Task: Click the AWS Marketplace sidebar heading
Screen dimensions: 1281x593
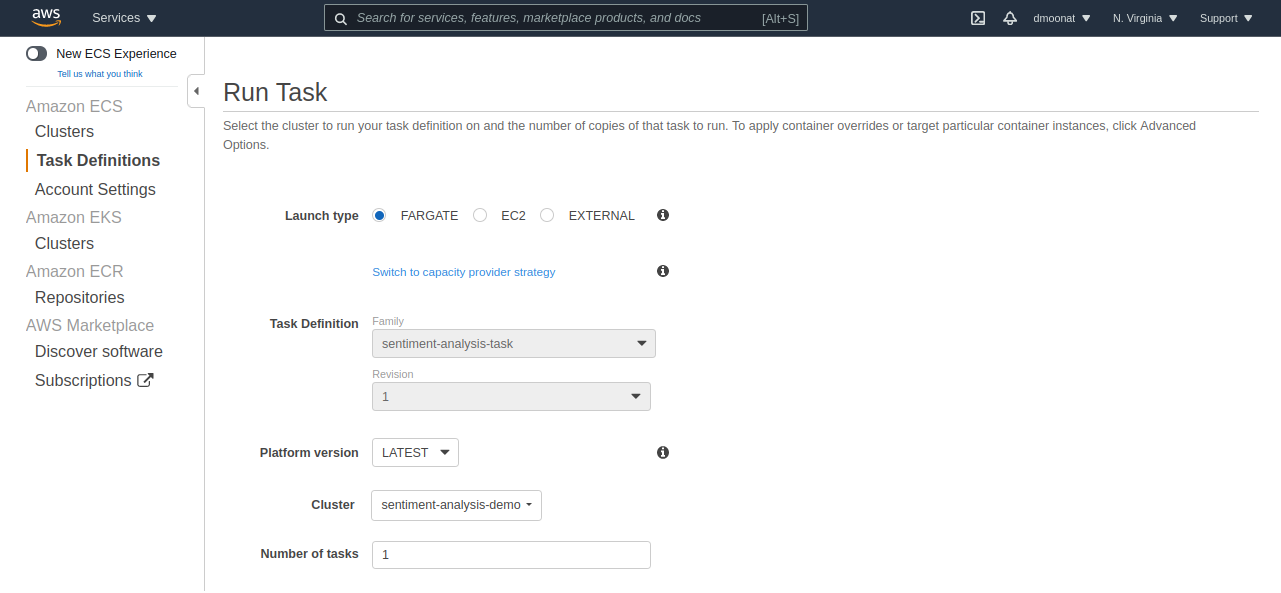Action: click(x=90, y=325)
